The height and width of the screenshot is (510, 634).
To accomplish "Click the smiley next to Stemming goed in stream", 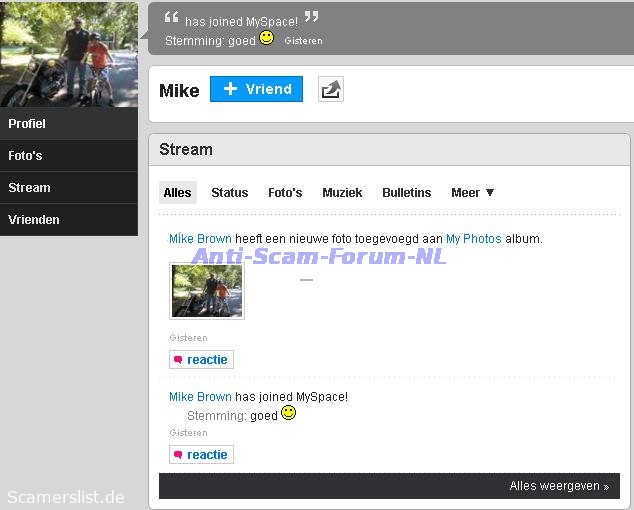I will (x=288, y=412).
